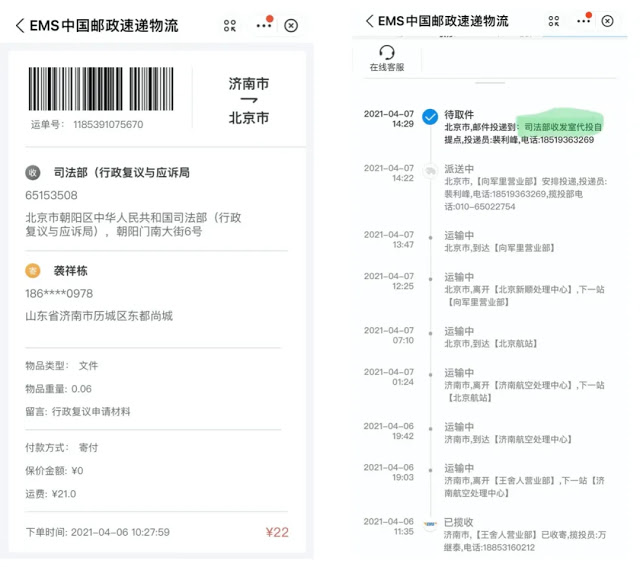Tap the shipment barcode image
This screenshot has width=640, height=567.
click(x=101, y=89)
